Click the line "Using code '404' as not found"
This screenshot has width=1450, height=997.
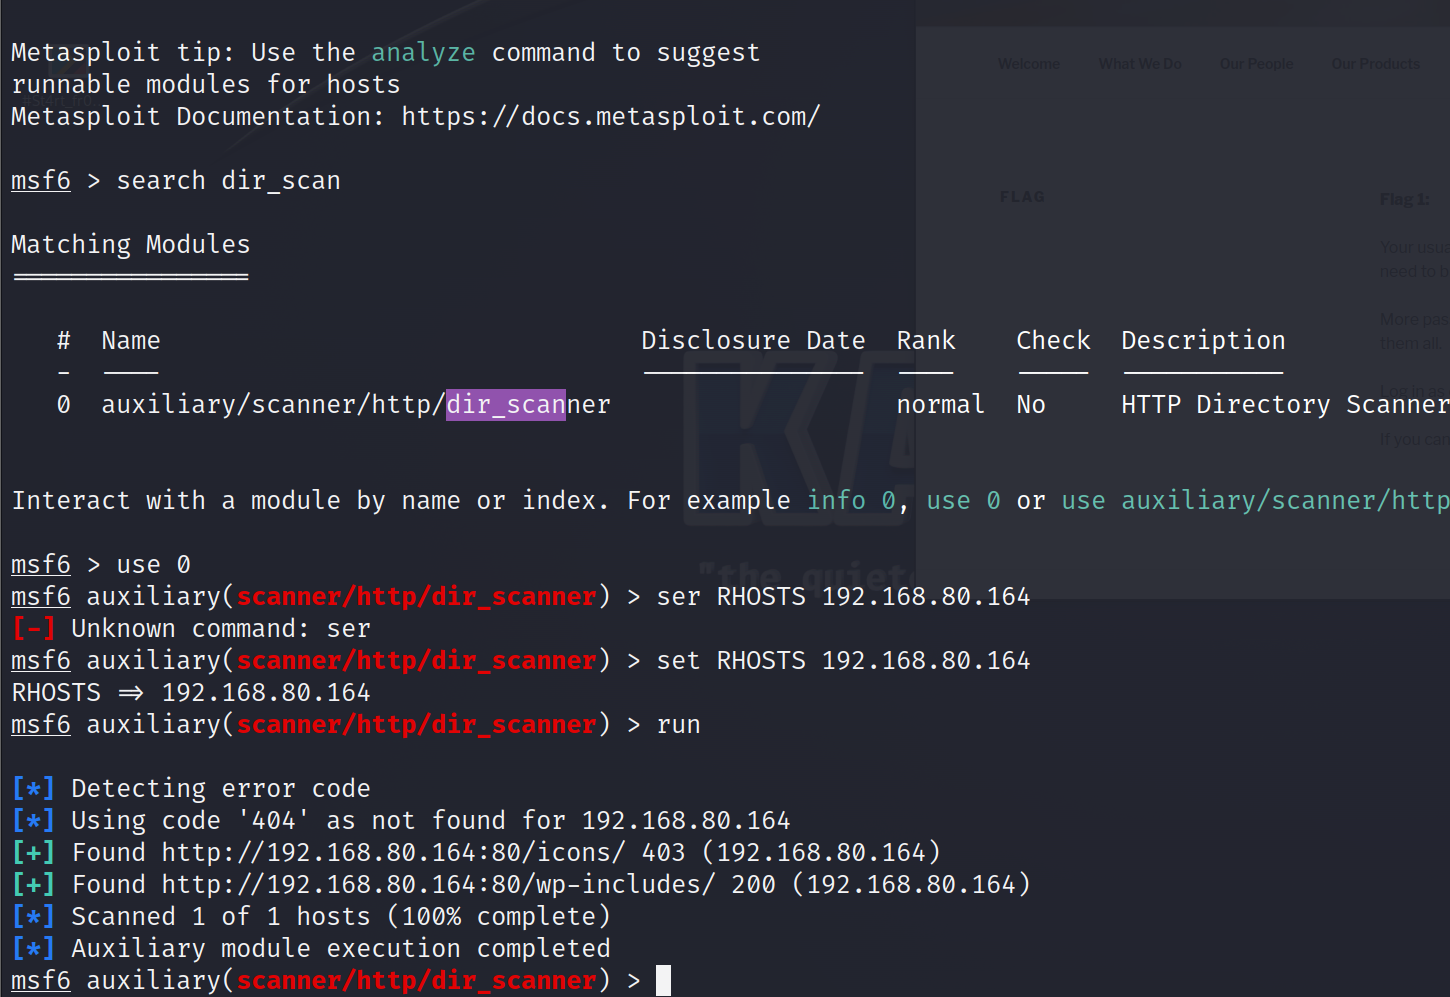[x=430, y=821]
